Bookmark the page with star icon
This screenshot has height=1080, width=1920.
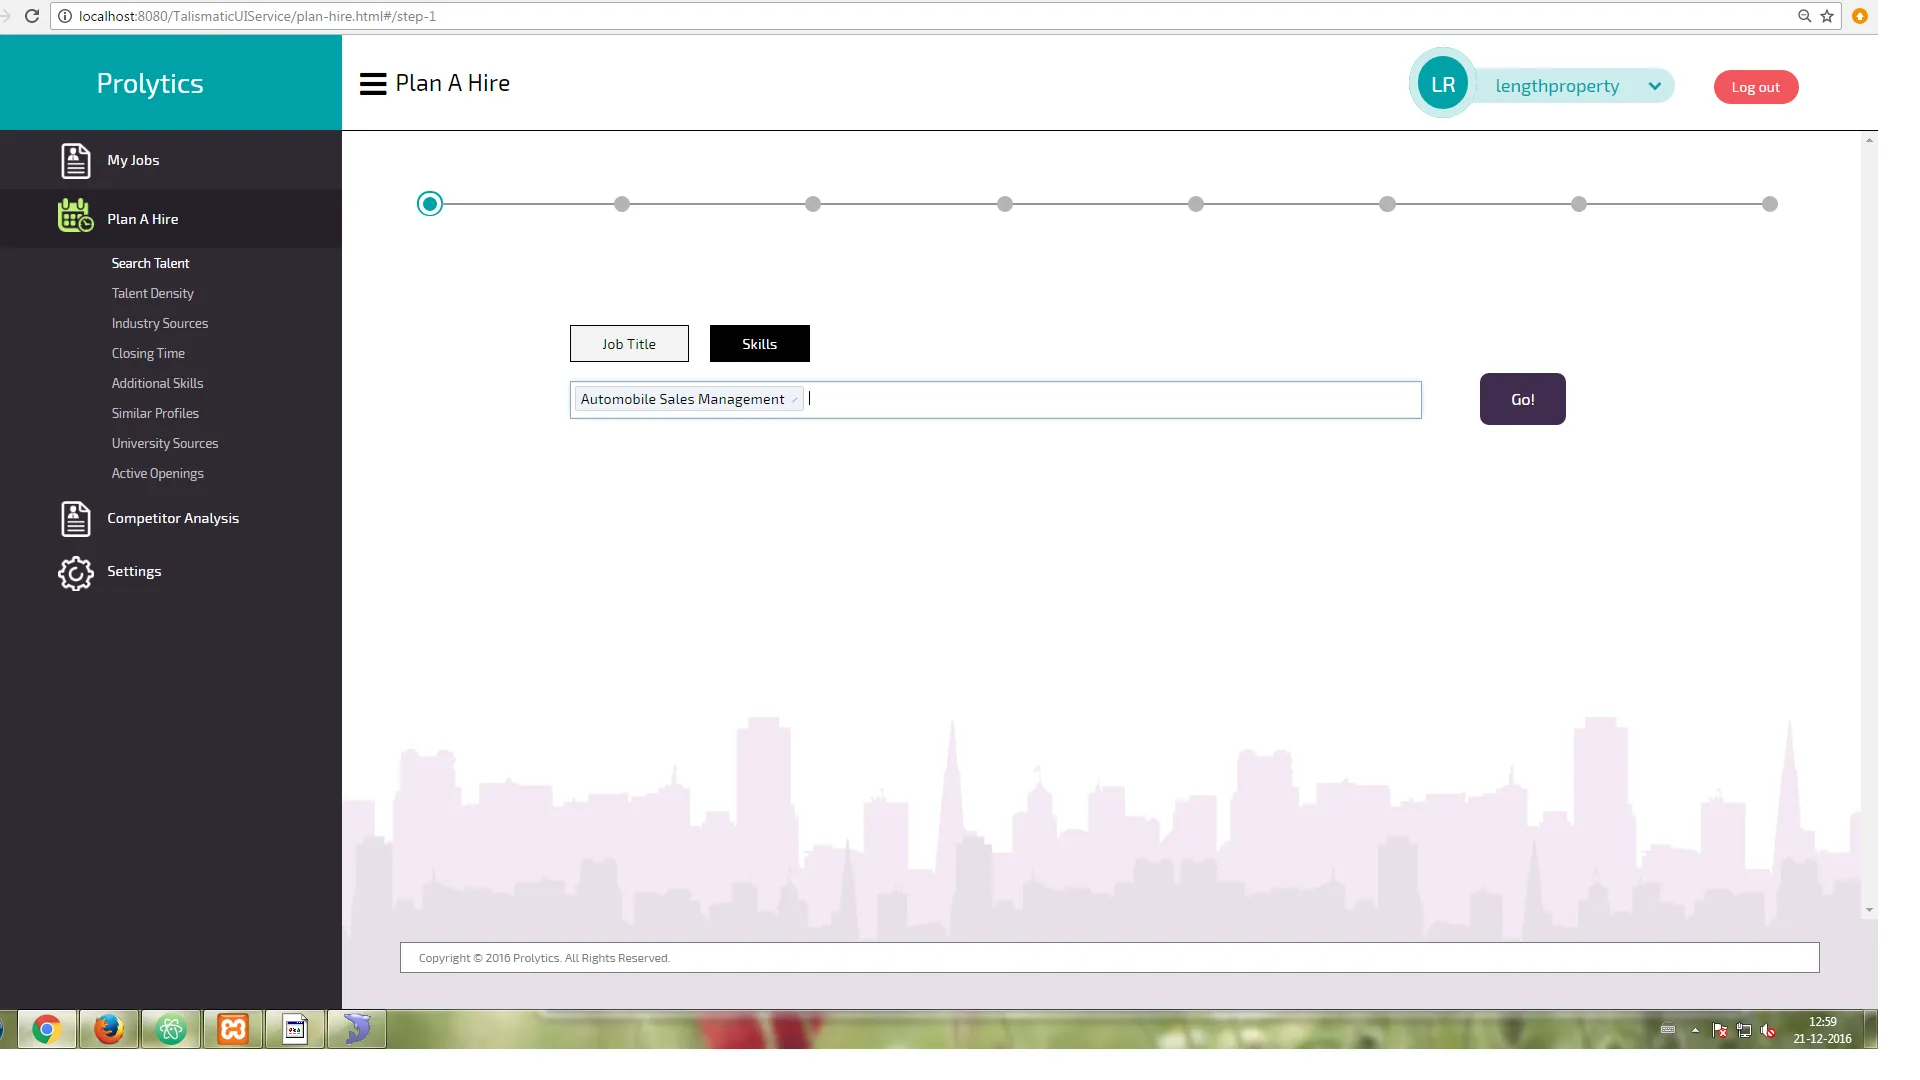point(1827,16)
